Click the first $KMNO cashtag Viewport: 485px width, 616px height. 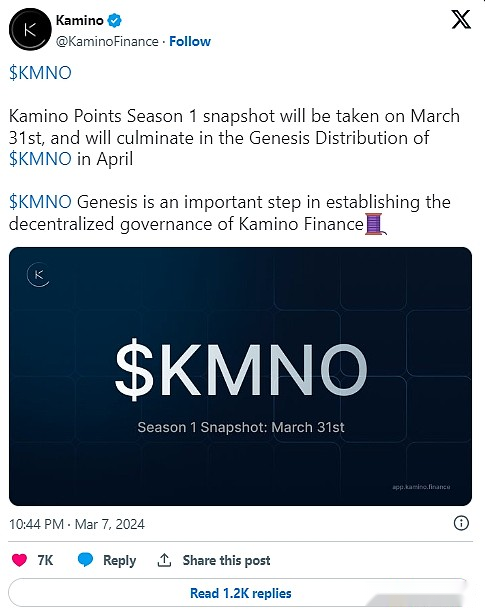[x=40, y=73]
